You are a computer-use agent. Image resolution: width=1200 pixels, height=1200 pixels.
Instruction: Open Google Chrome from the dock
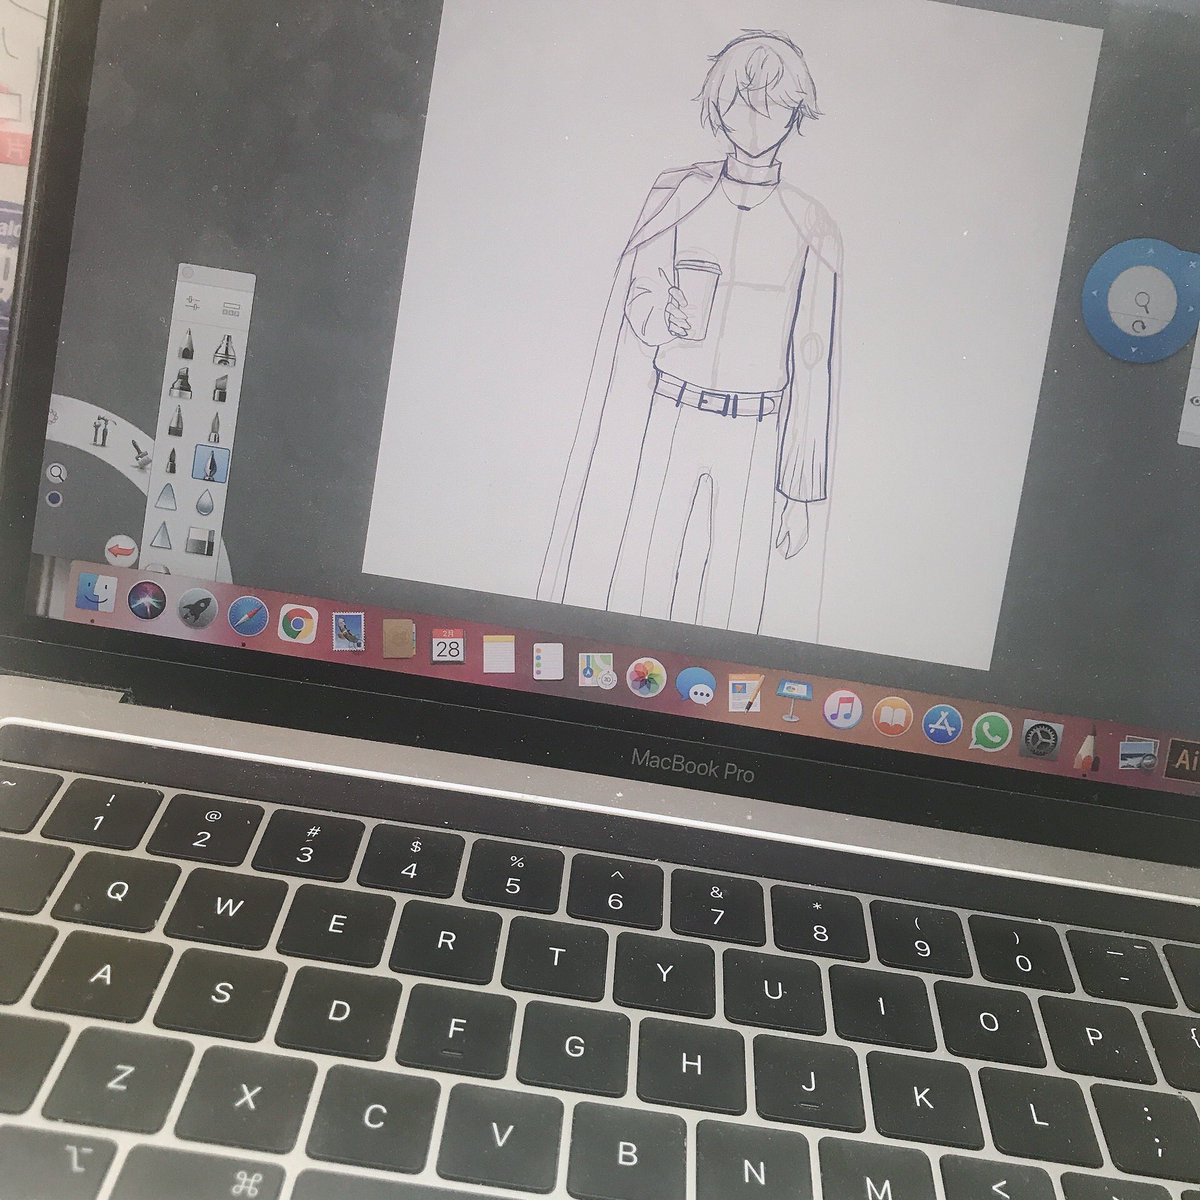pyautogui.click(x=297, y=624)
